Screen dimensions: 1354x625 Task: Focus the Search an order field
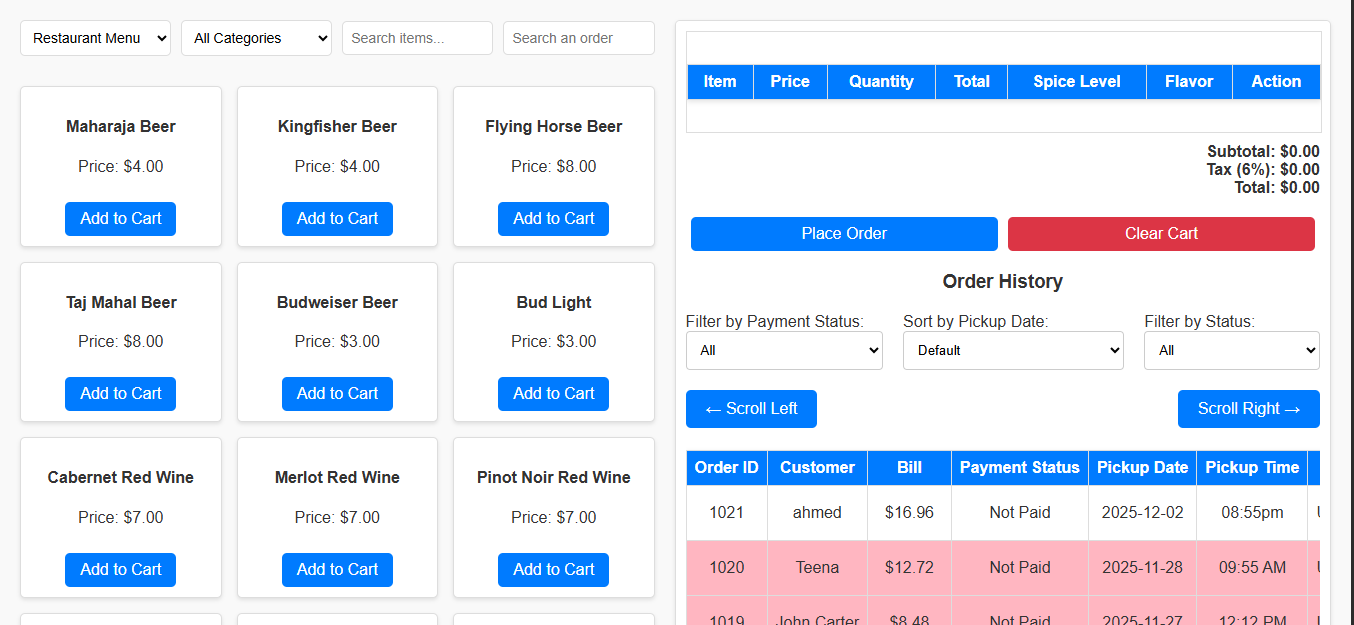click(x=579, y=38)
